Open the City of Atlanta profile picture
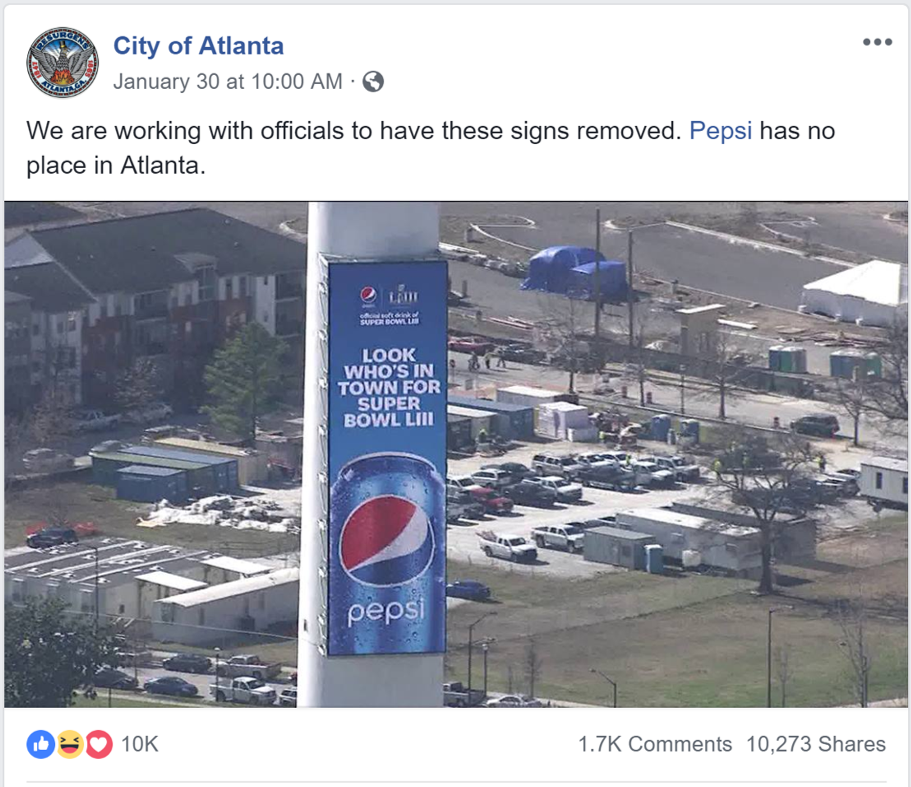The height and width of the screenshot is (787, 911). (x=62, y=62)
